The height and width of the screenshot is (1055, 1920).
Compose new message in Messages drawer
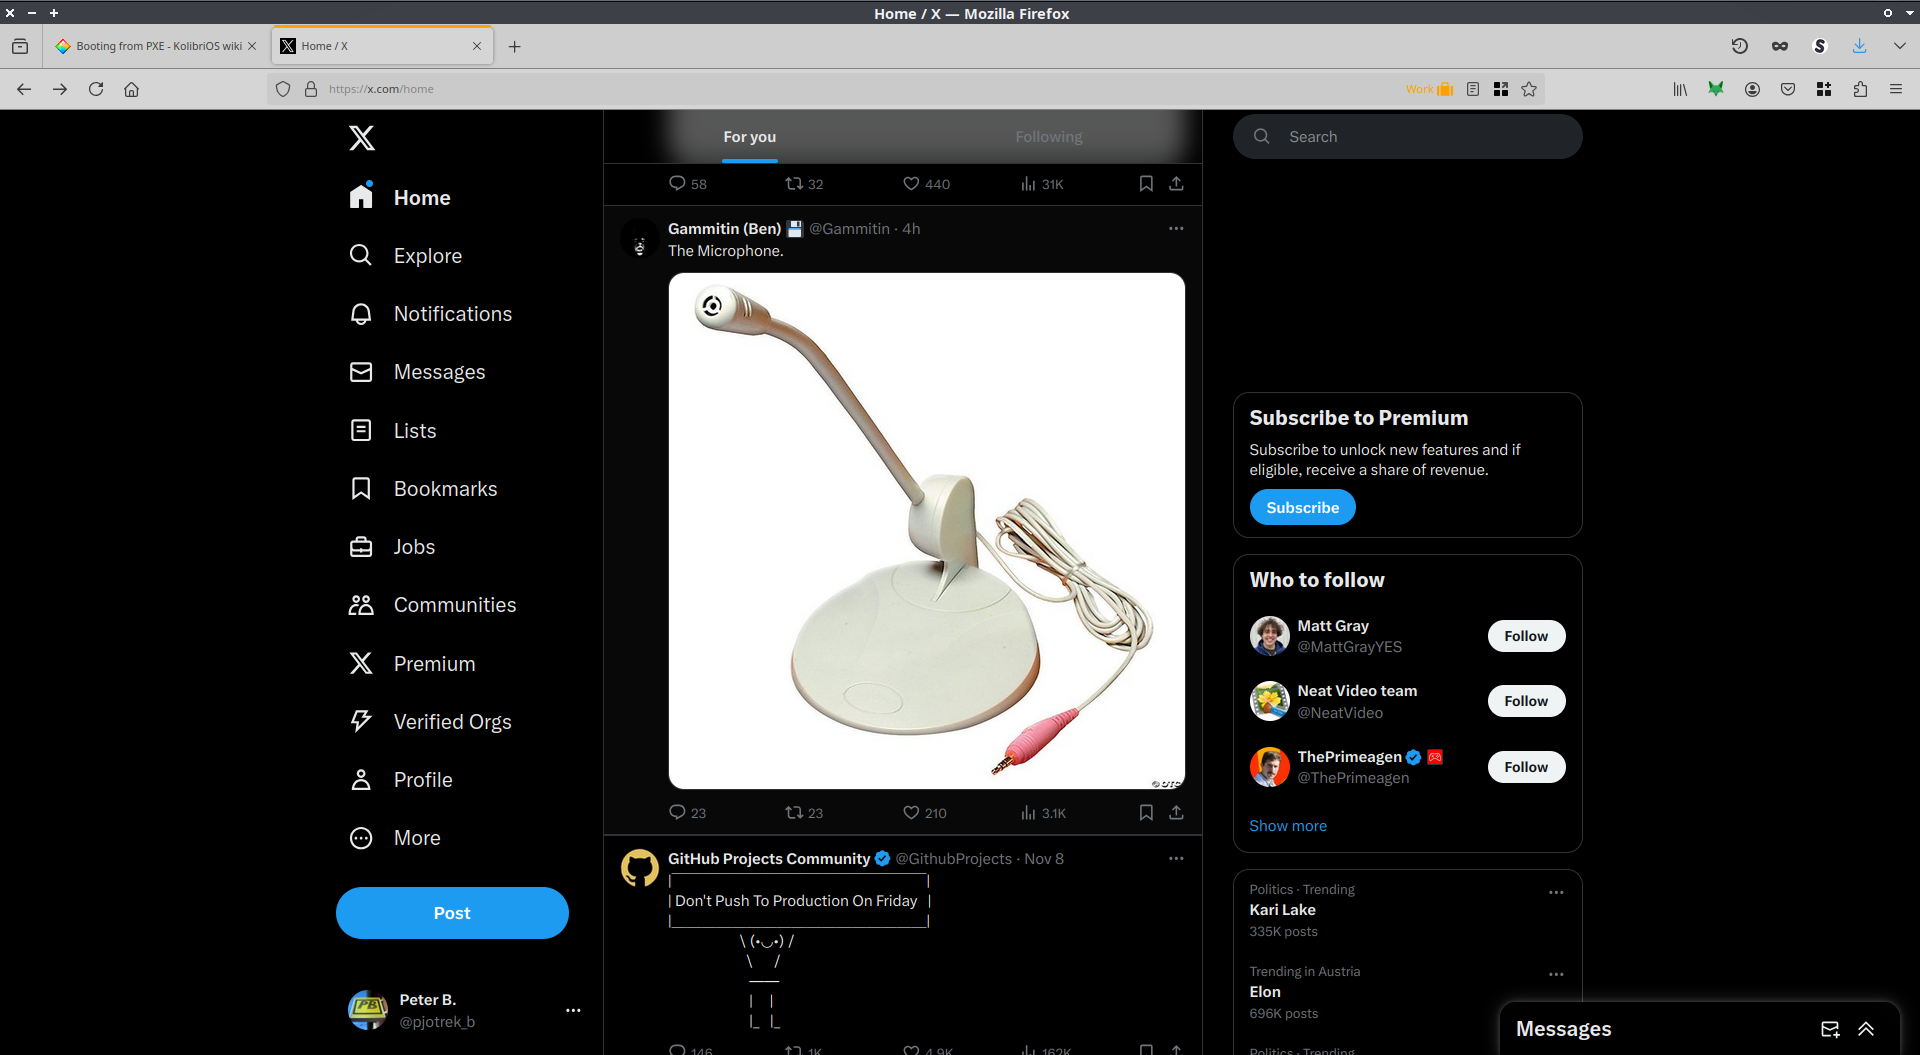(1830, 1029)
